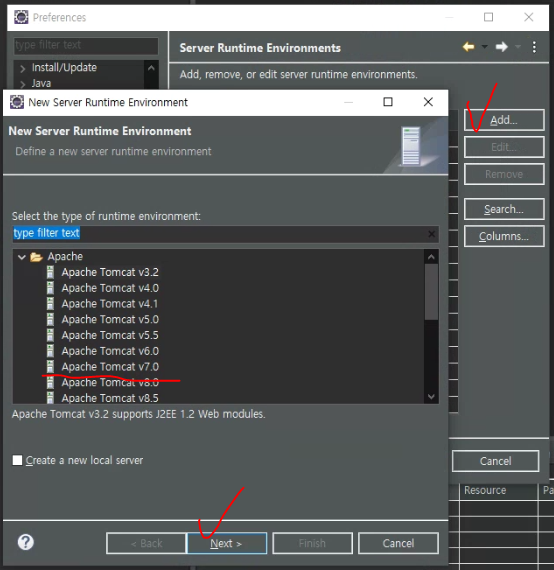
Task: Maximize the New Server Runtime Environment dialog
Action: click(388, 102)
